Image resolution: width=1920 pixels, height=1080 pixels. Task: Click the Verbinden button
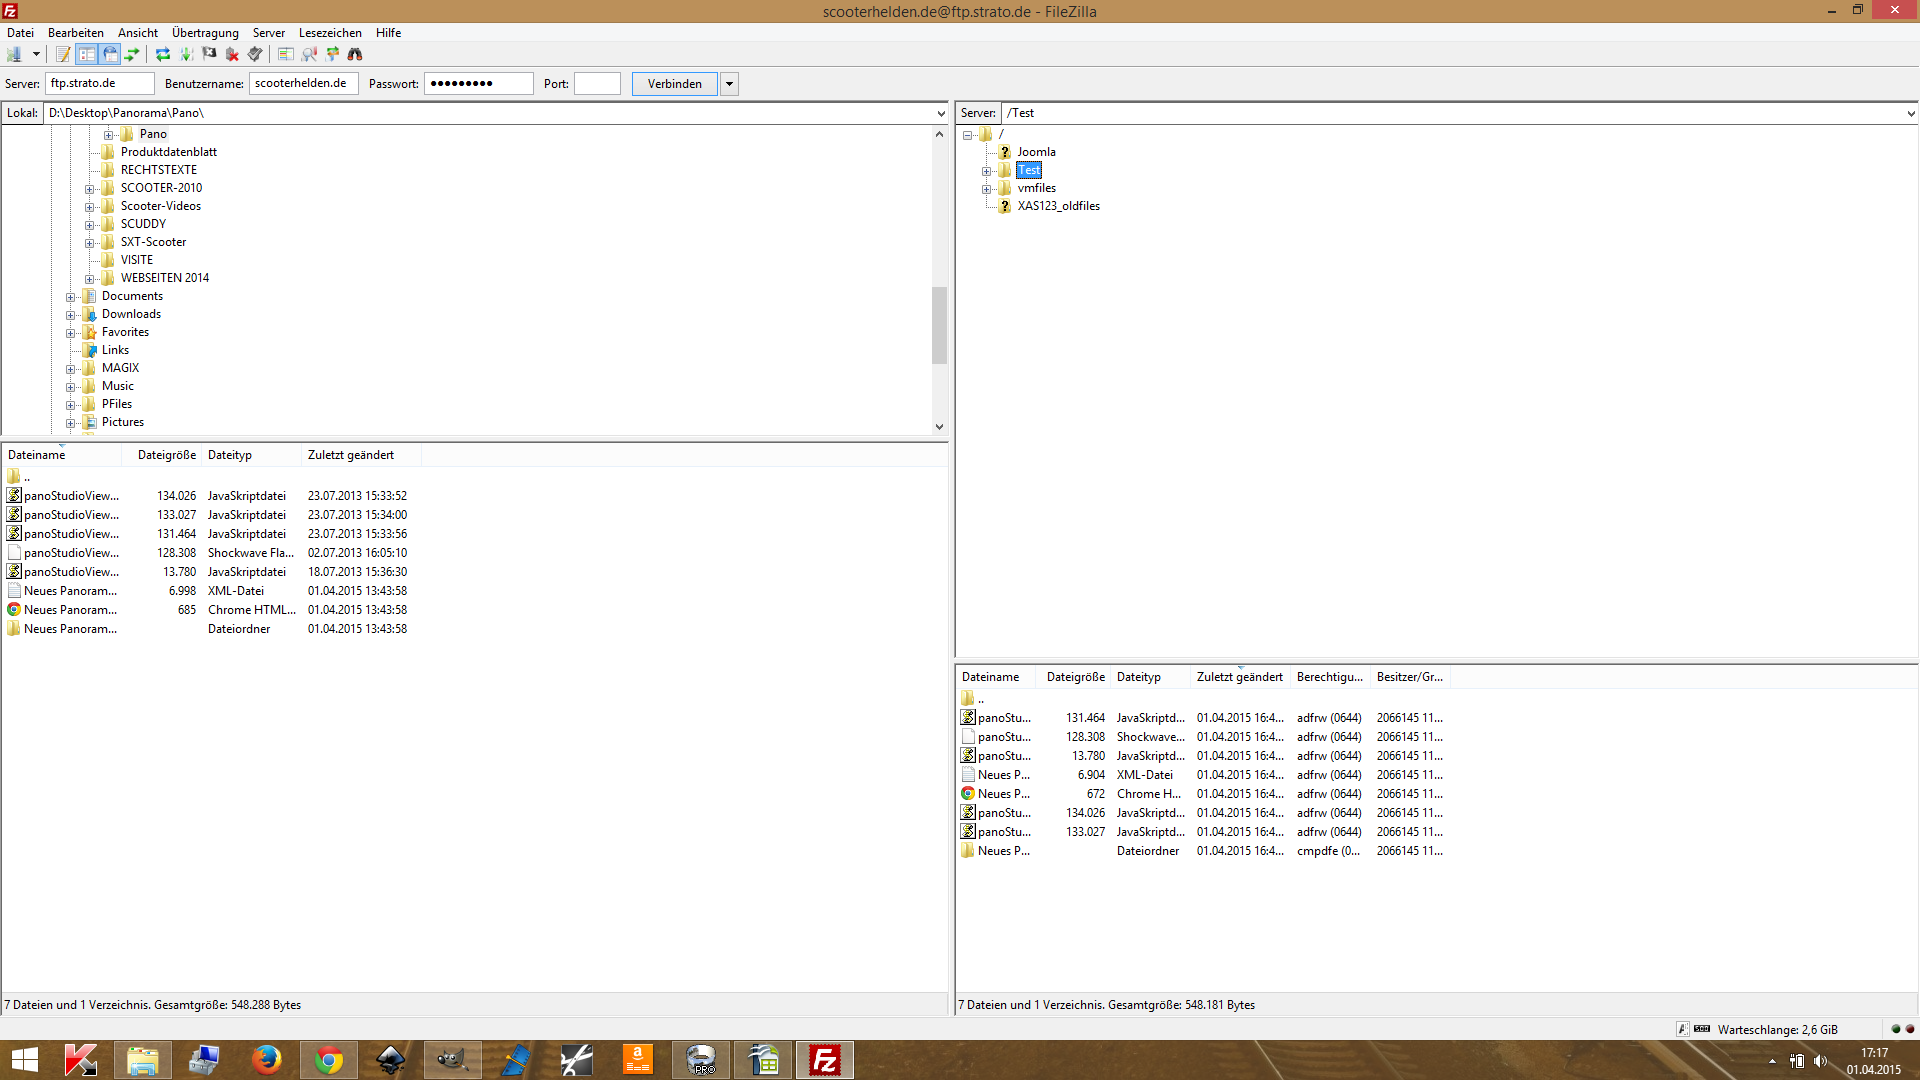(674, 84)
